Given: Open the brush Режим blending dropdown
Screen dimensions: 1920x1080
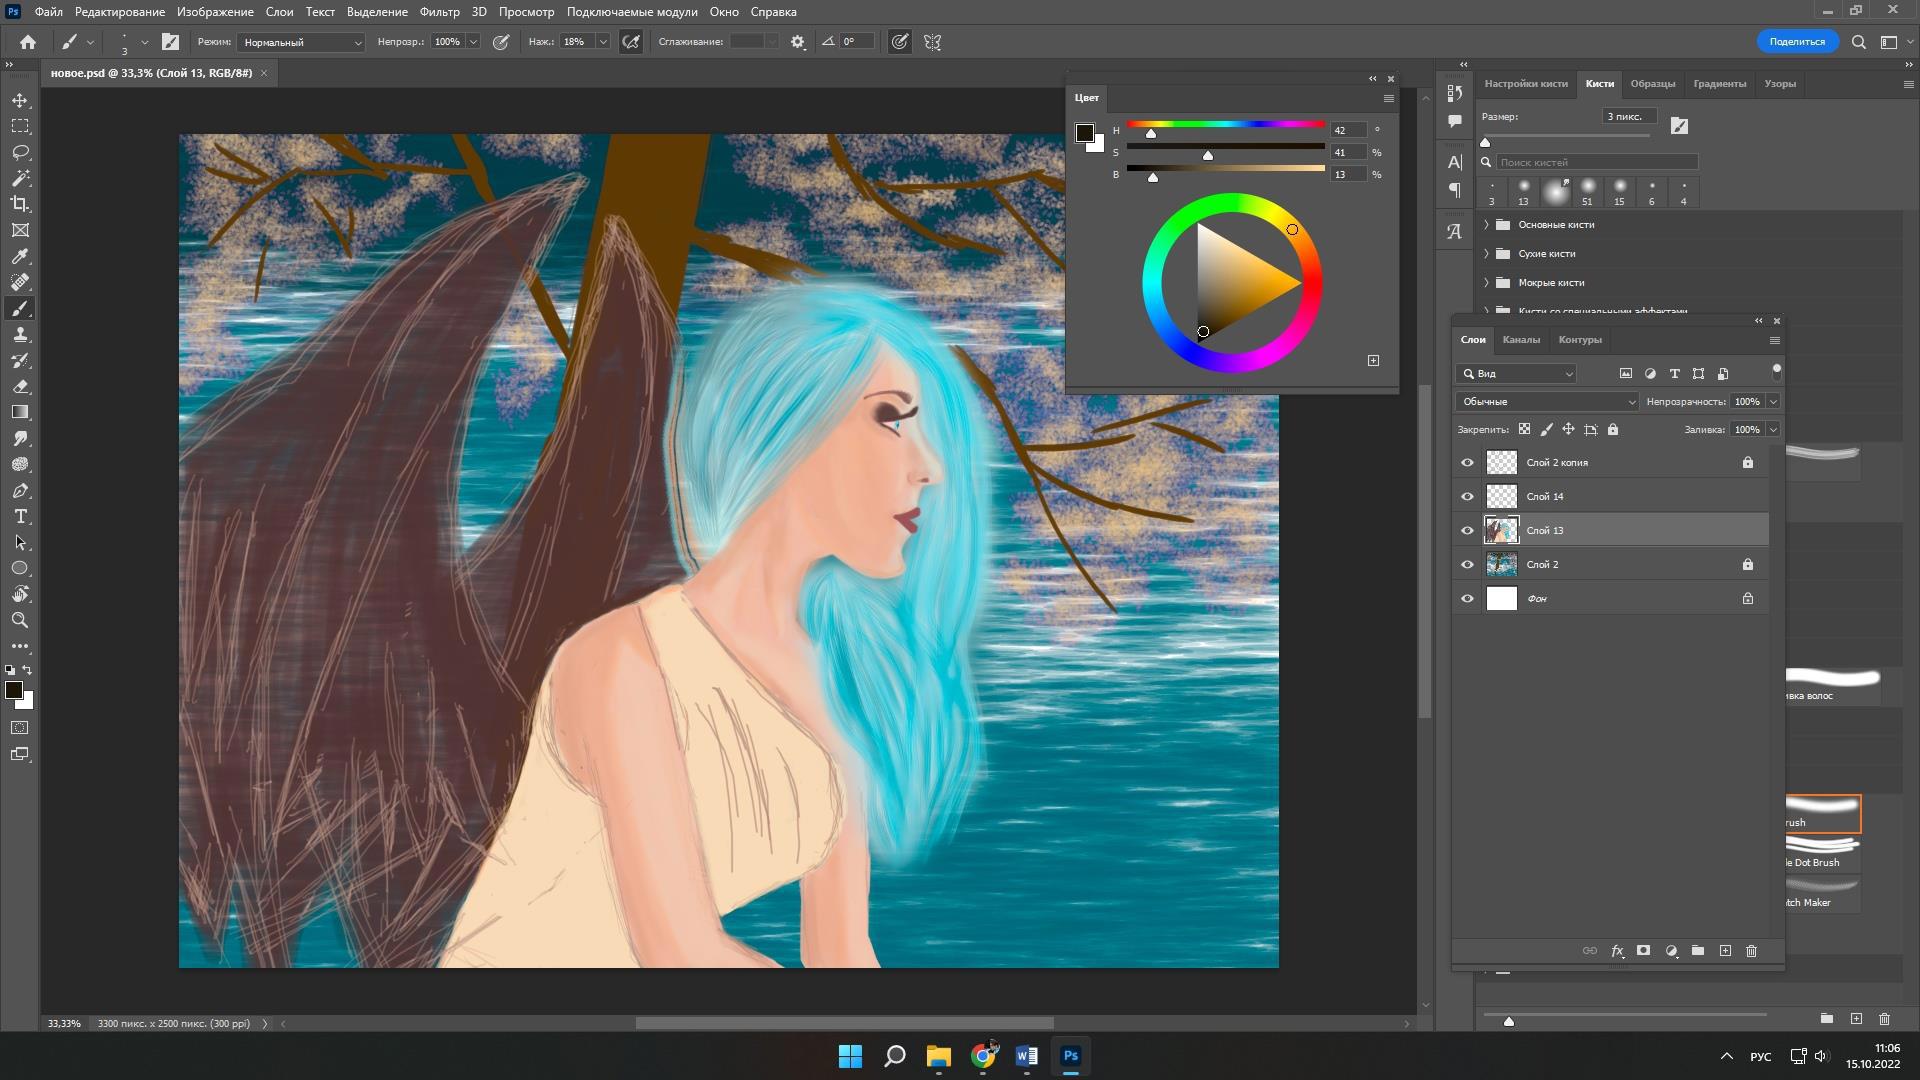Looking at the screenshot, I should (x=301, y=42).
